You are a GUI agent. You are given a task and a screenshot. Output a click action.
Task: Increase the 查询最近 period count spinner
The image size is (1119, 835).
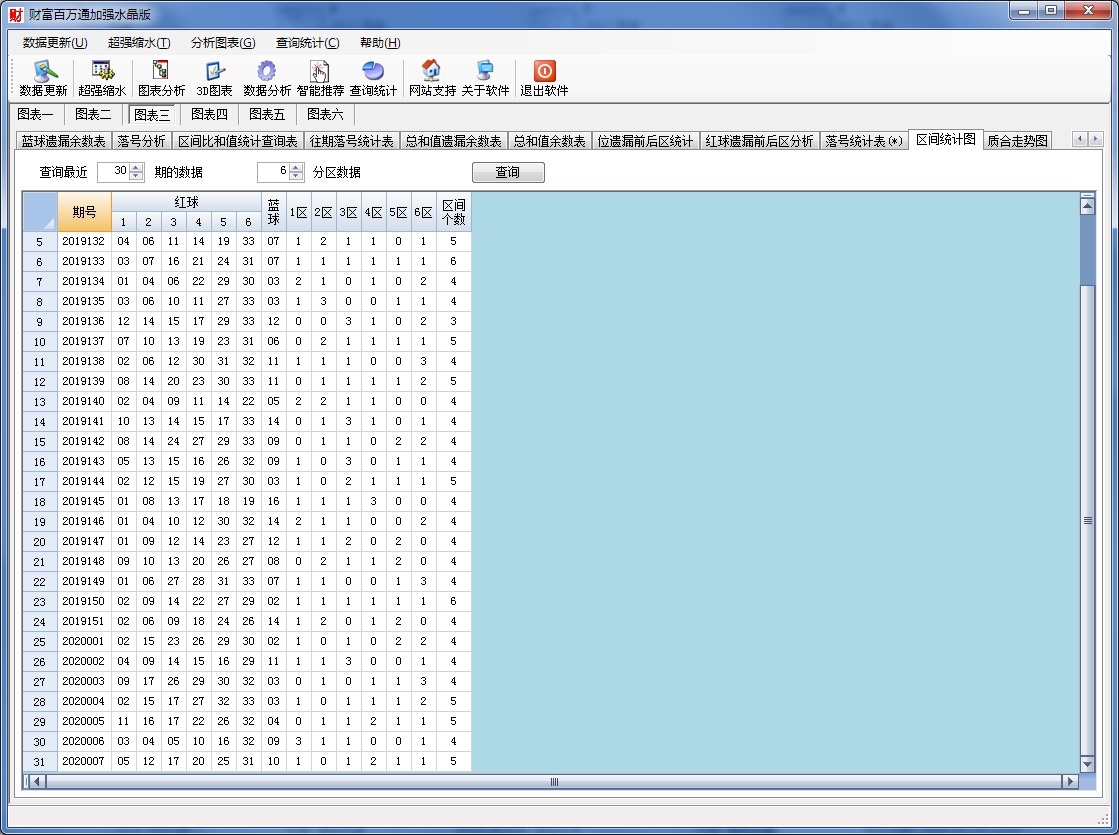(x=137, y=167)
